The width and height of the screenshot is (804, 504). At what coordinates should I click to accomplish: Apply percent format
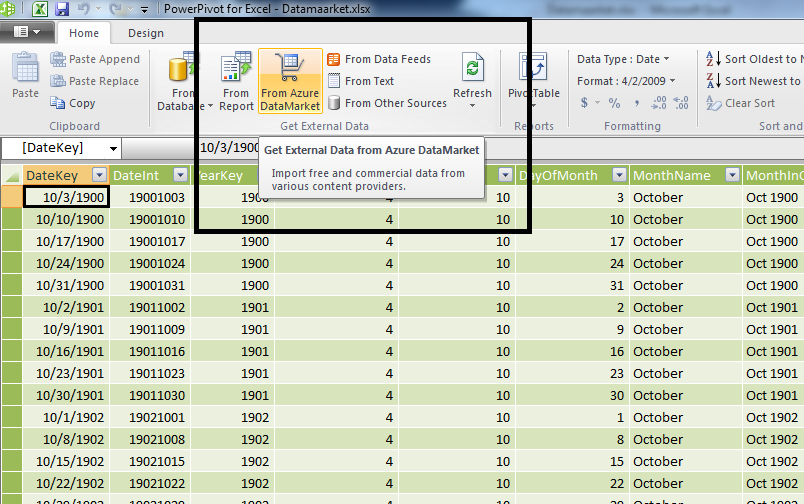point(614,103)
